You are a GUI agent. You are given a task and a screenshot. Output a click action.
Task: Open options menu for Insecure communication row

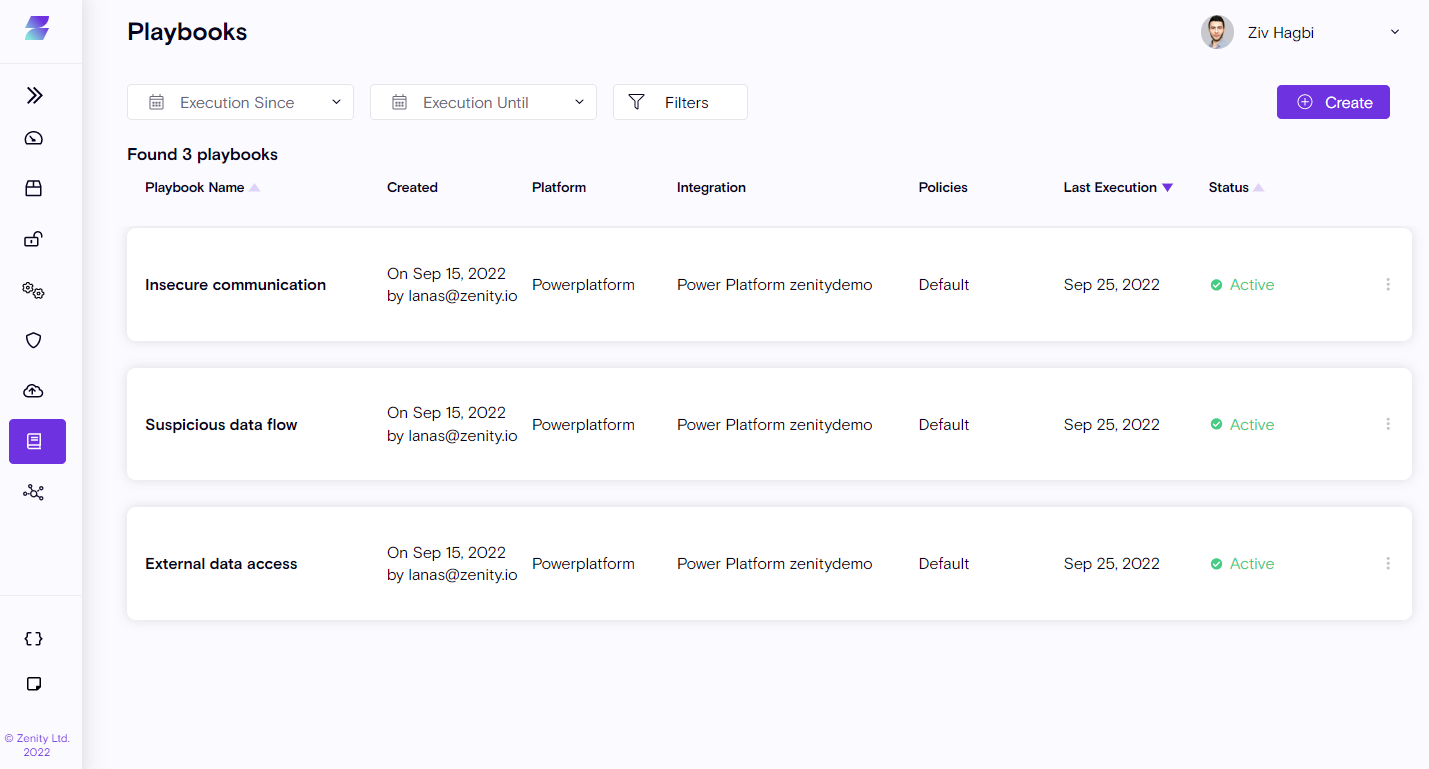pos(1388,285)
